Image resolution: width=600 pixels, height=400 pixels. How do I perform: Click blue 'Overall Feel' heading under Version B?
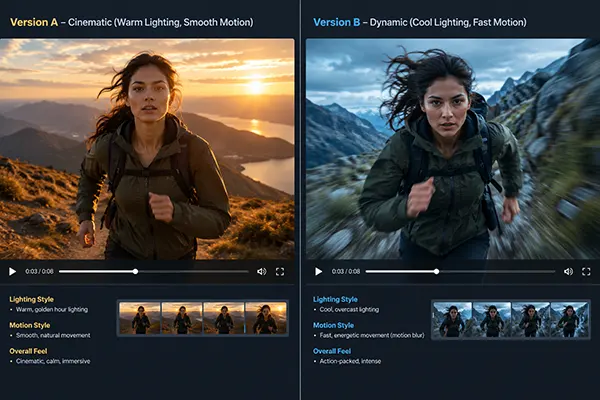[332, 351]
